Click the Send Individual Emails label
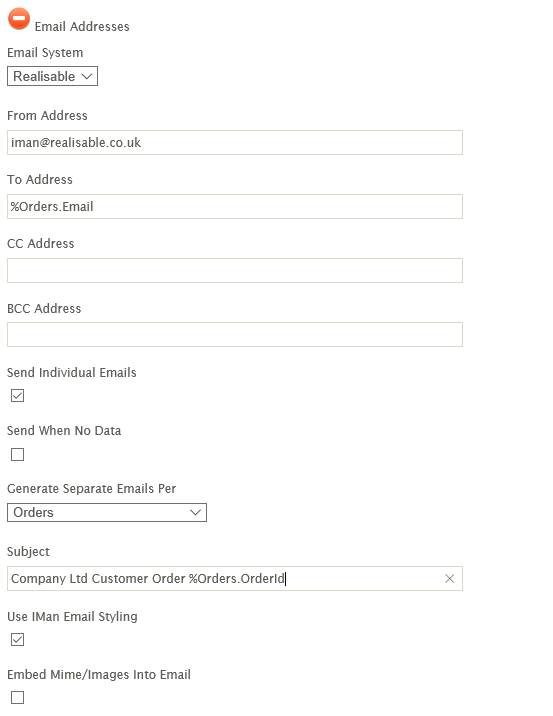553x716 pixels. point(72,373)
